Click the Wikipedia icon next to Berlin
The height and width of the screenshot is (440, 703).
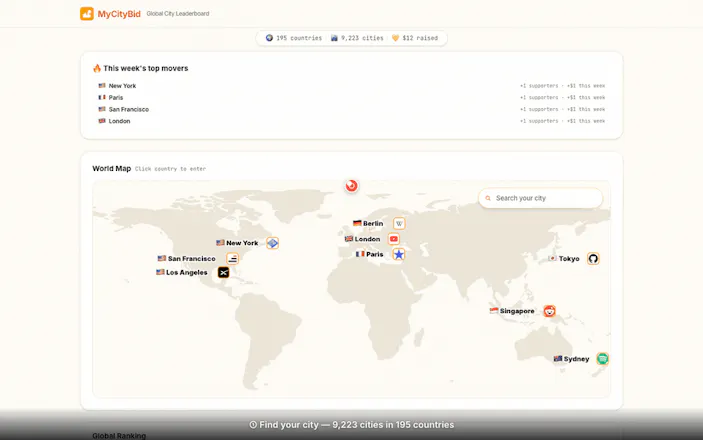click(x=399, y=223)
